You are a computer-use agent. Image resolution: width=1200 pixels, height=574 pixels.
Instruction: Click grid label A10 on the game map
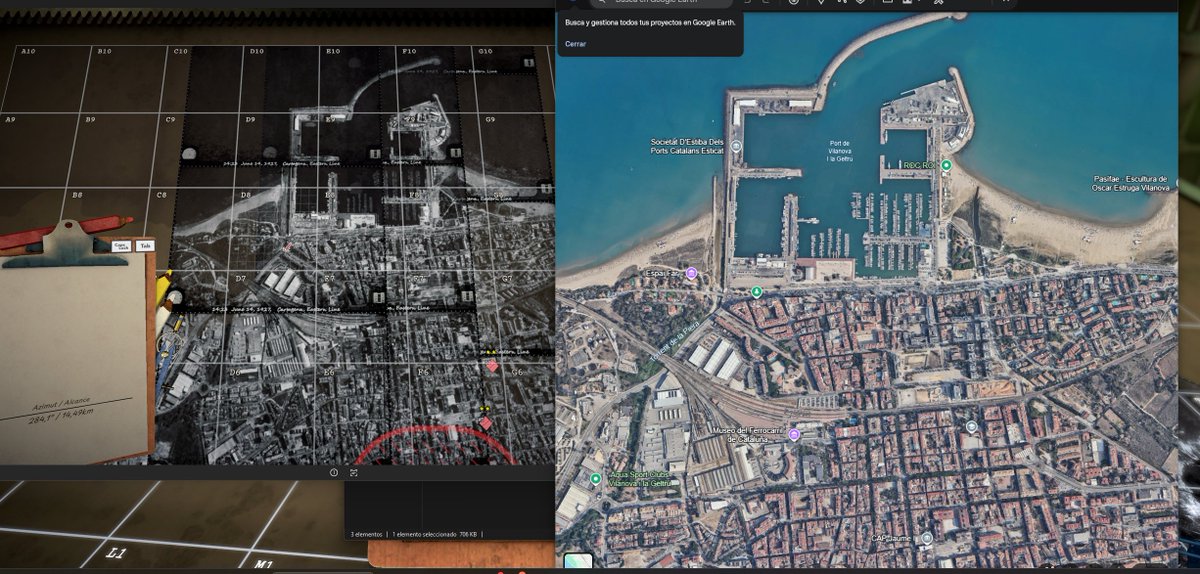(28, 51)
